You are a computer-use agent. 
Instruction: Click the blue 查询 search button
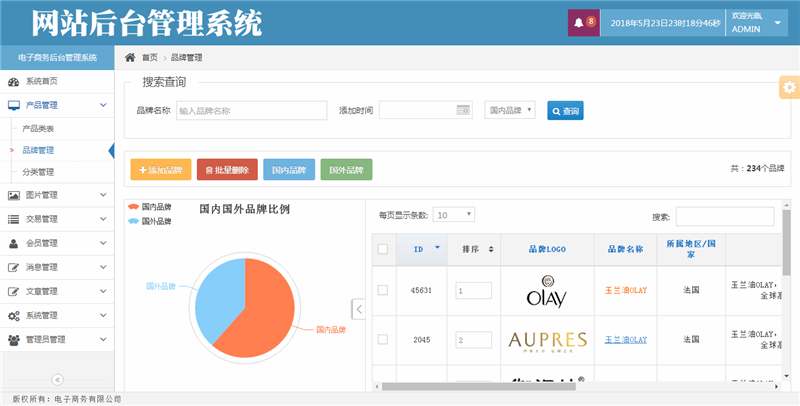(565, 110)
